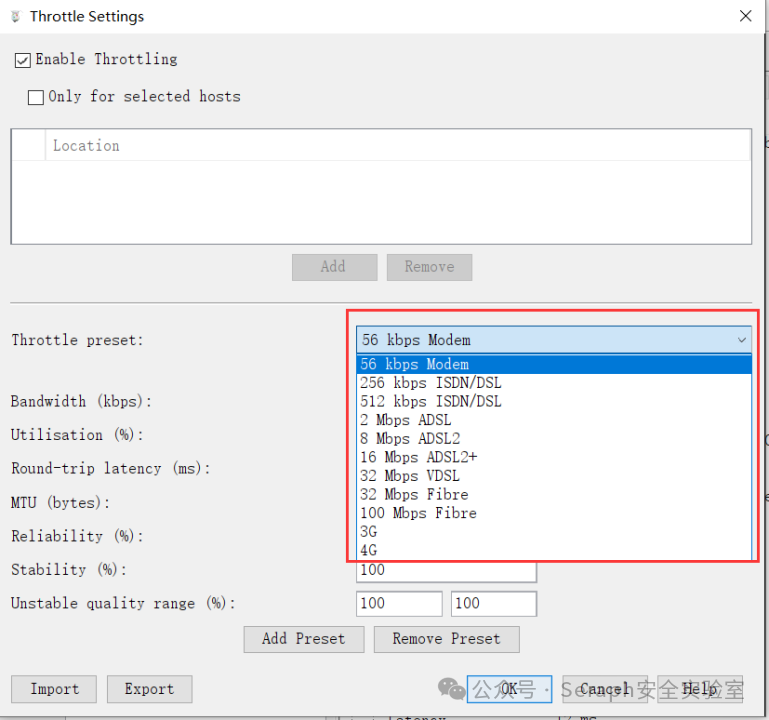Uncheck Enable Throttling checkbox
The image size is (769, 720).
tap(23, 60)
